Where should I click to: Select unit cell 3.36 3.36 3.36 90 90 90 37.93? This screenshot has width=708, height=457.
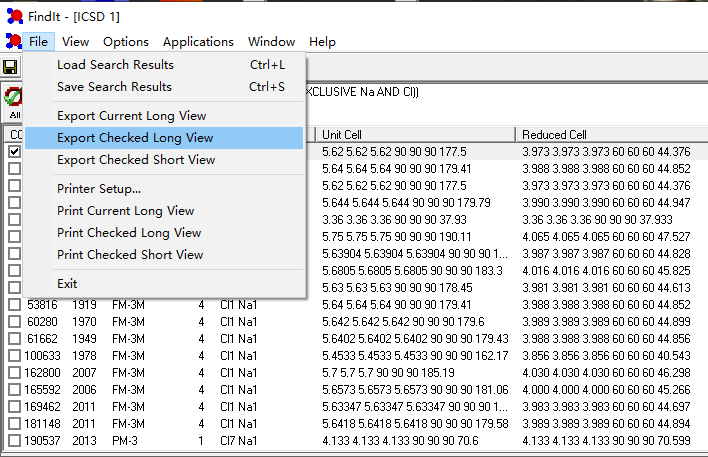394,220
